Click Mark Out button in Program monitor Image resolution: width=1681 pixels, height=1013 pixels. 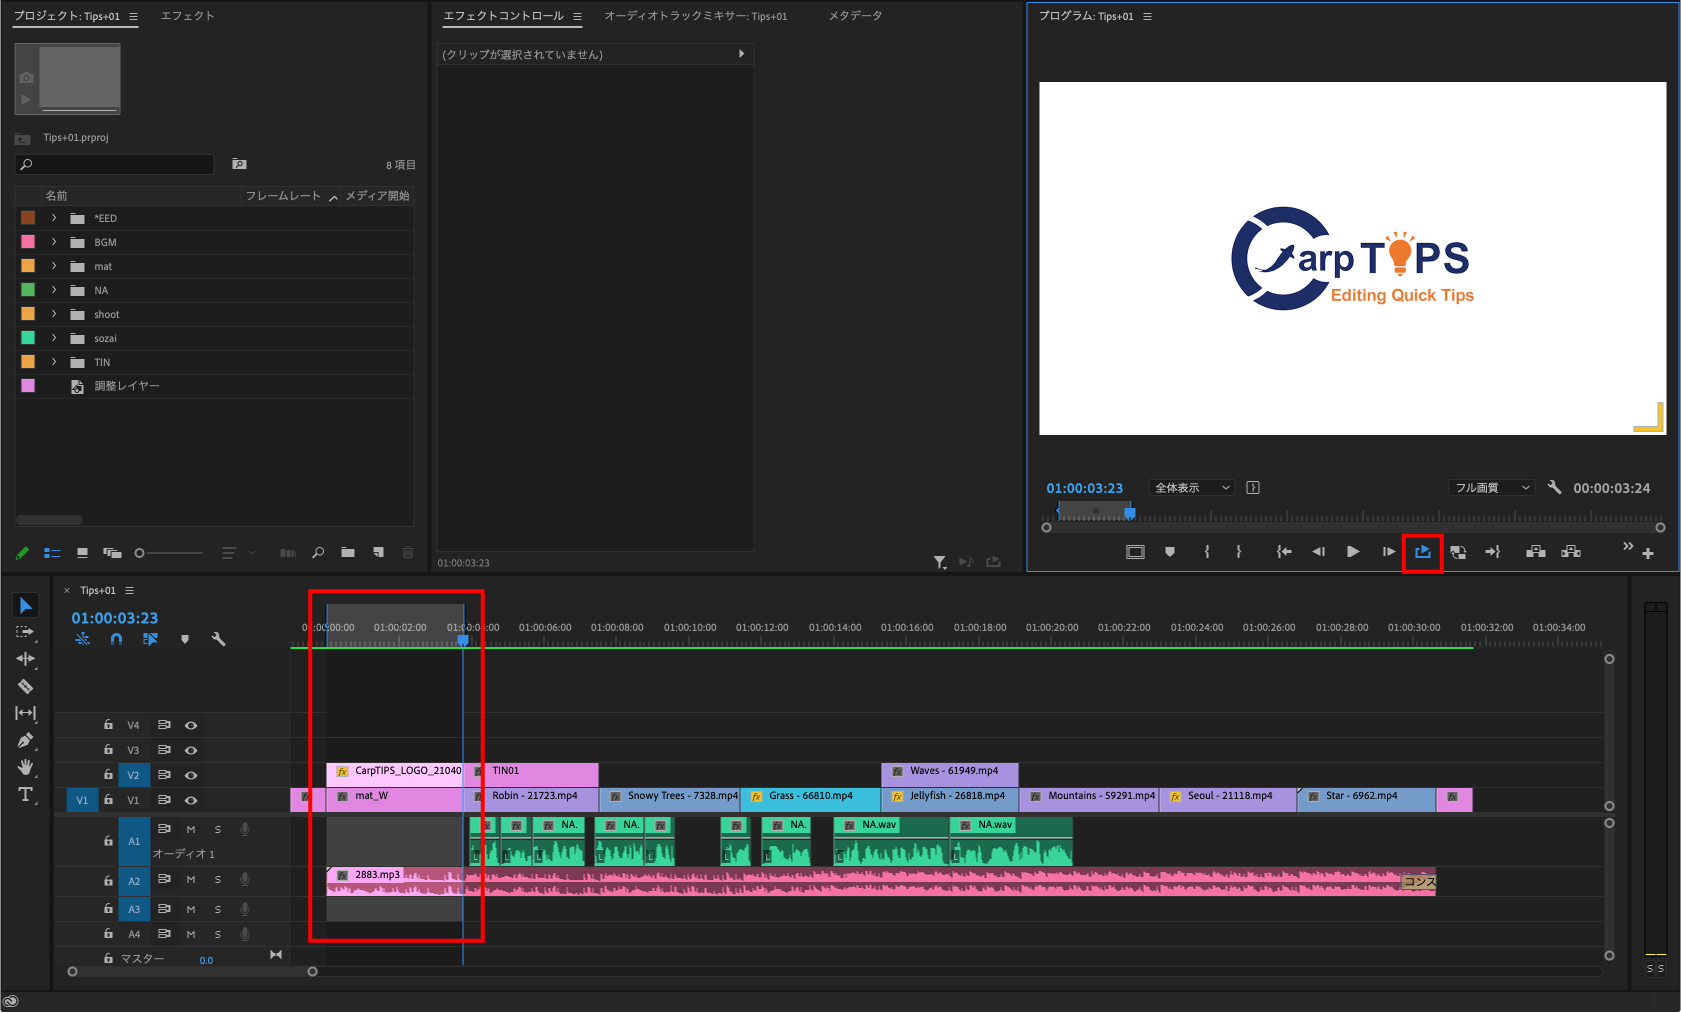pyautogui.click(x=1239, y=552)
